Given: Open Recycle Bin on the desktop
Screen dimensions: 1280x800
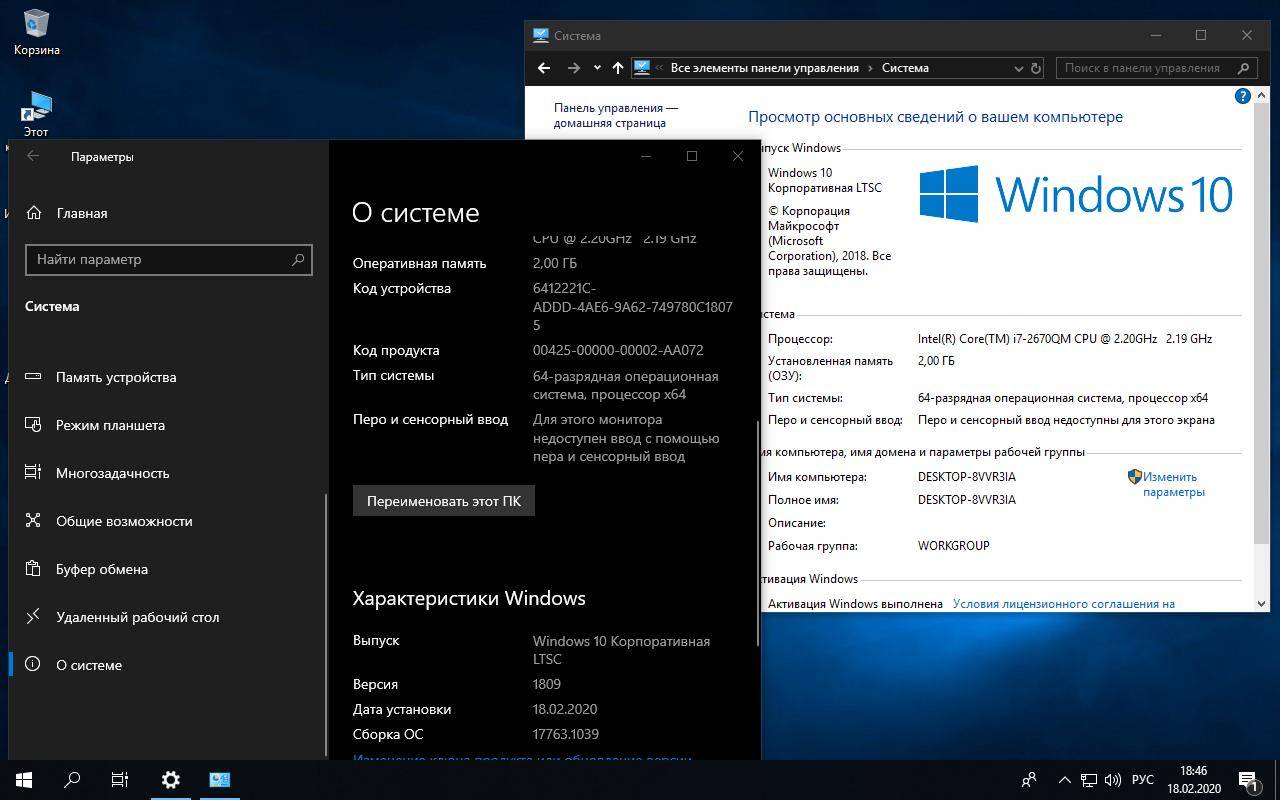Looking at the screenshot, I should click(x=36, y=31).
